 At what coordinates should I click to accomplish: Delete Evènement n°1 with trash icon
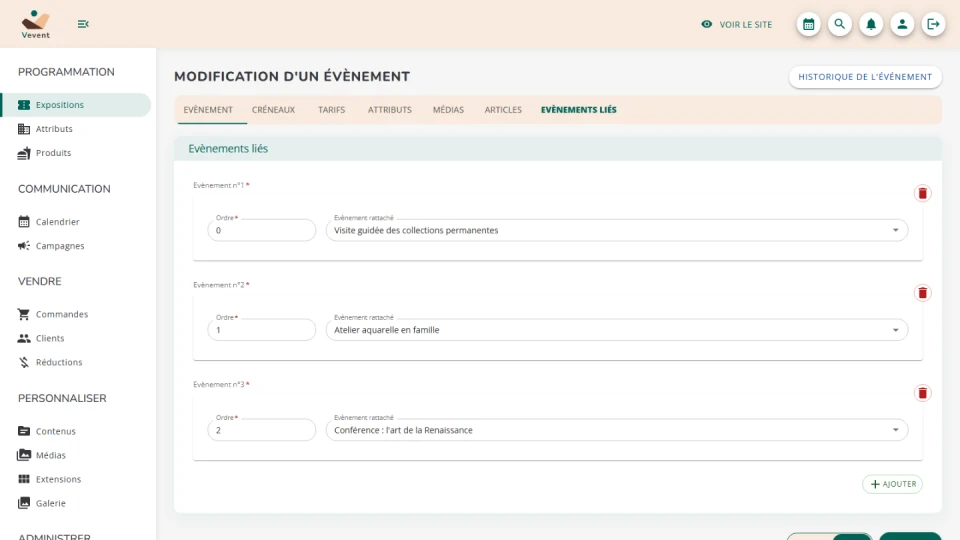tap(923, 193)
